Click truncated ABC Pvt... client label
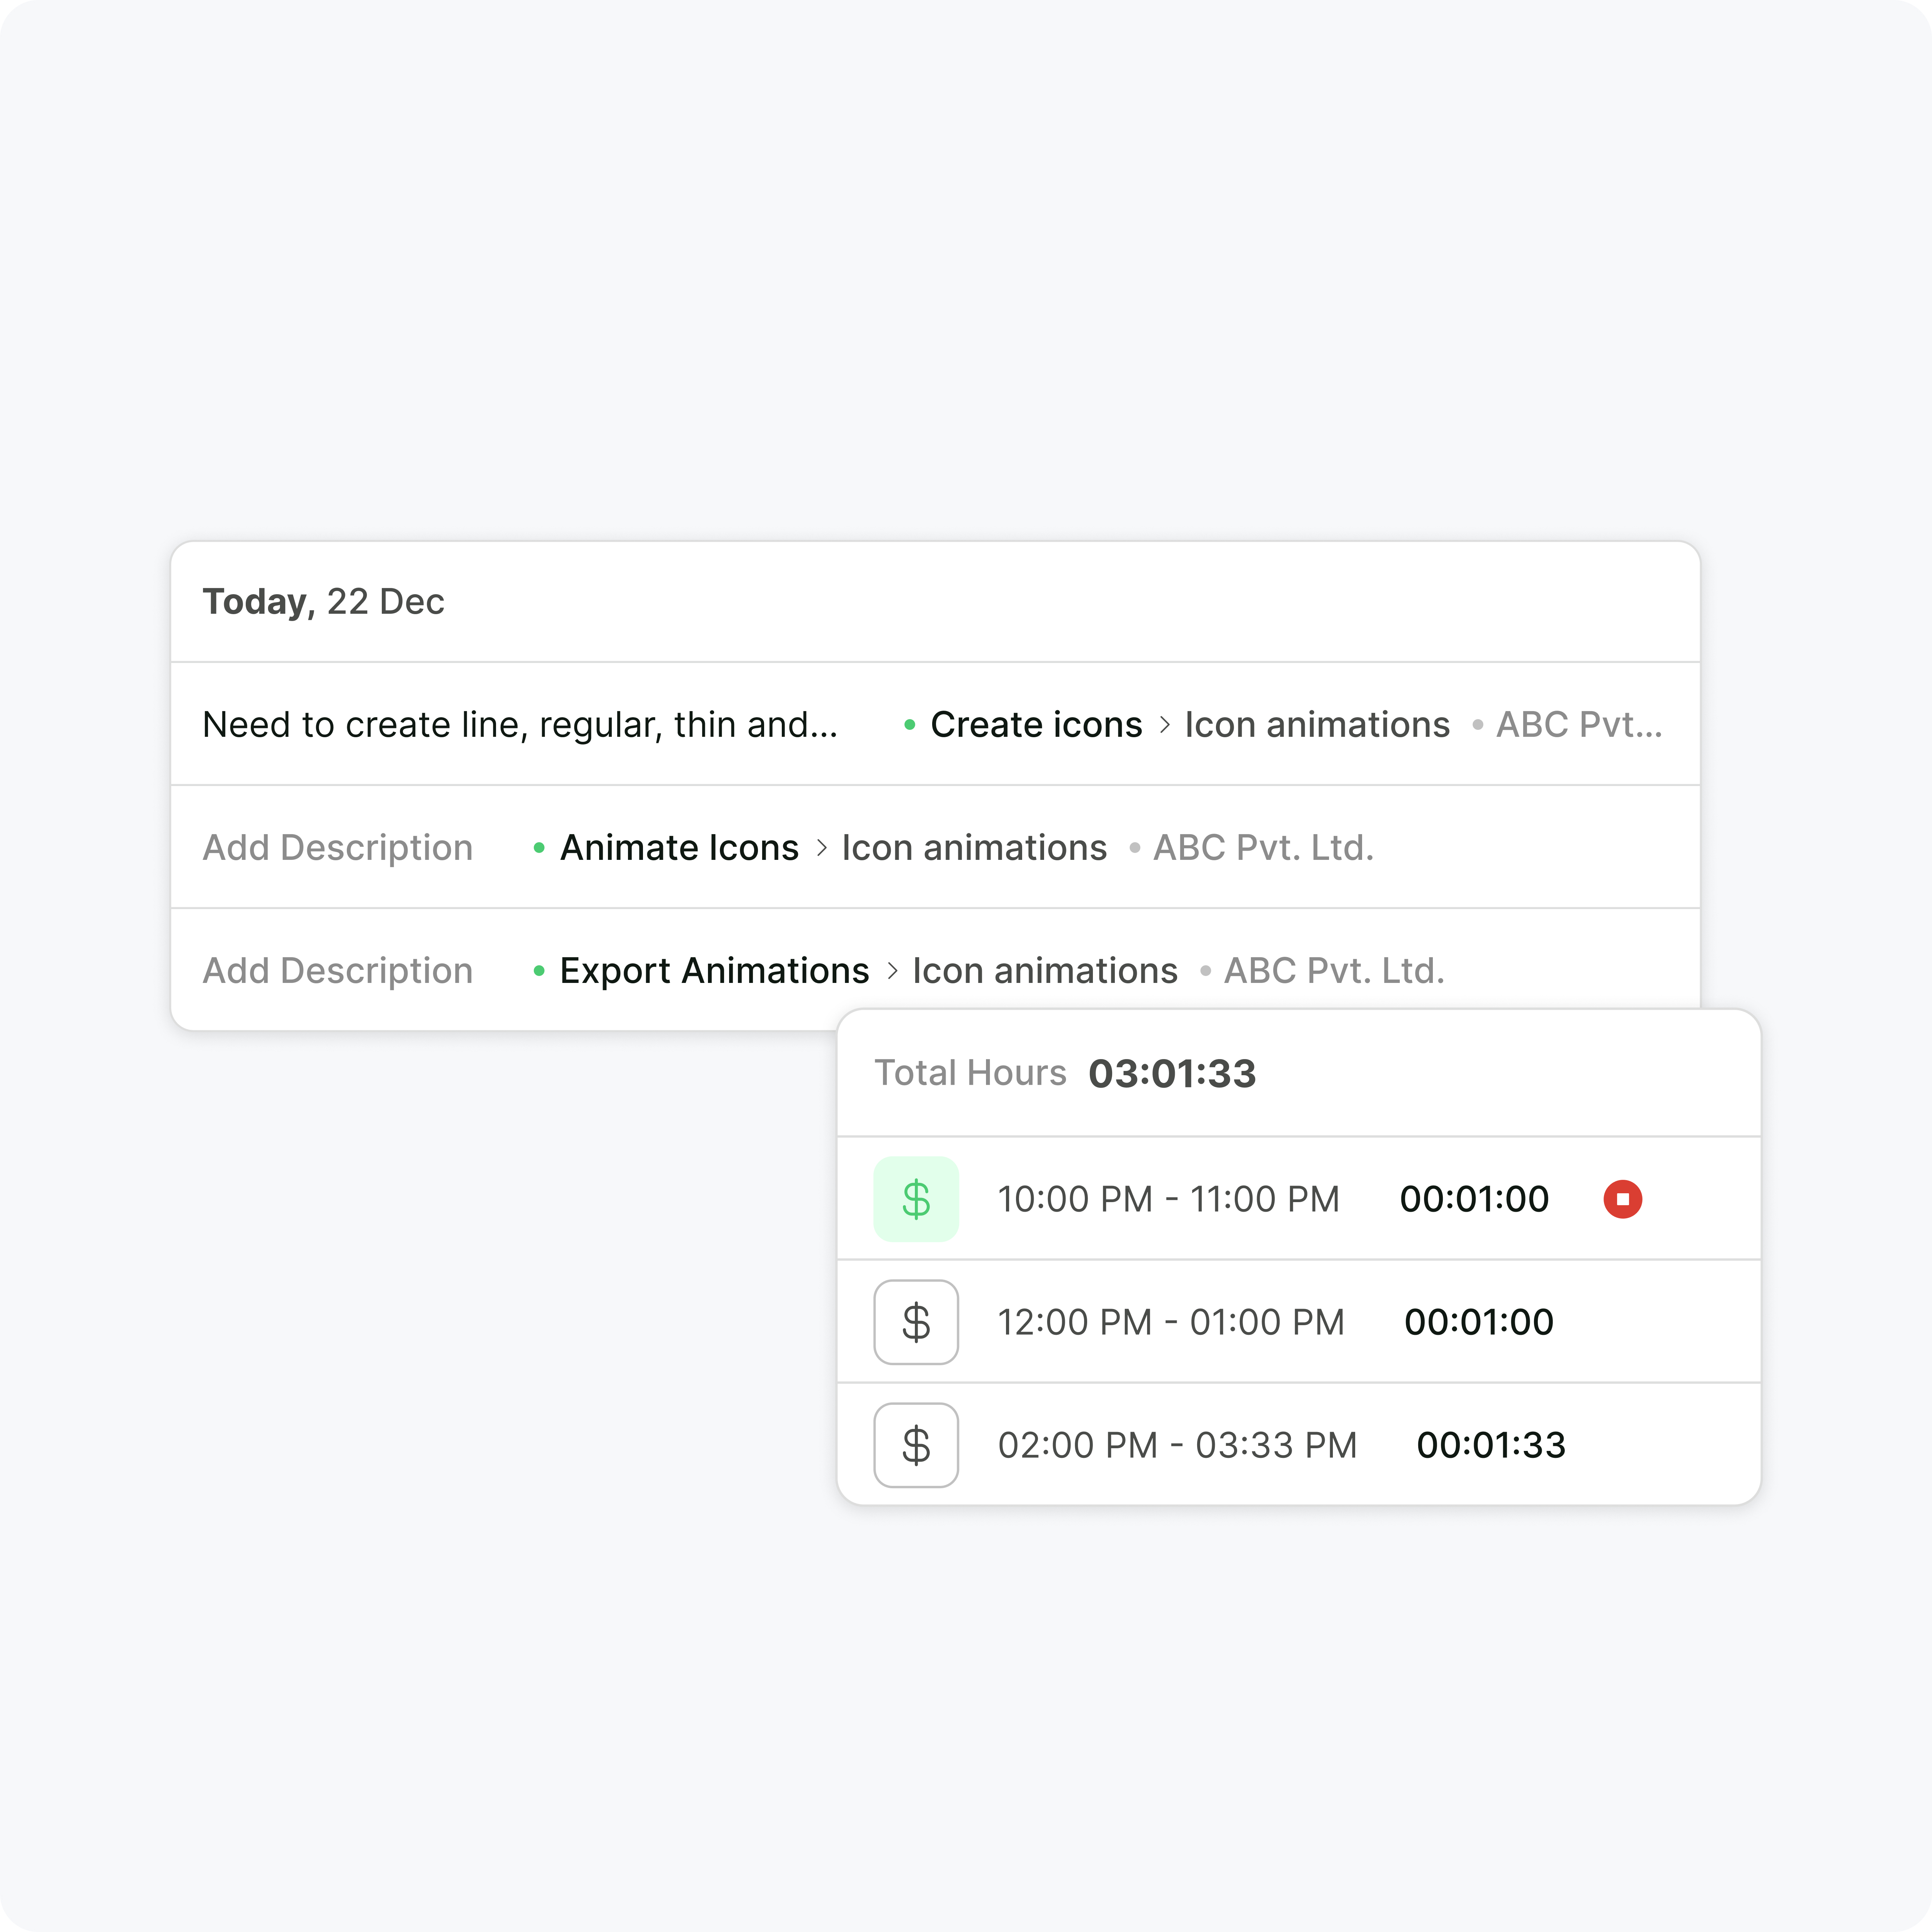This screenshot has width=1932, height=1932. click(x=1578, y=725)
